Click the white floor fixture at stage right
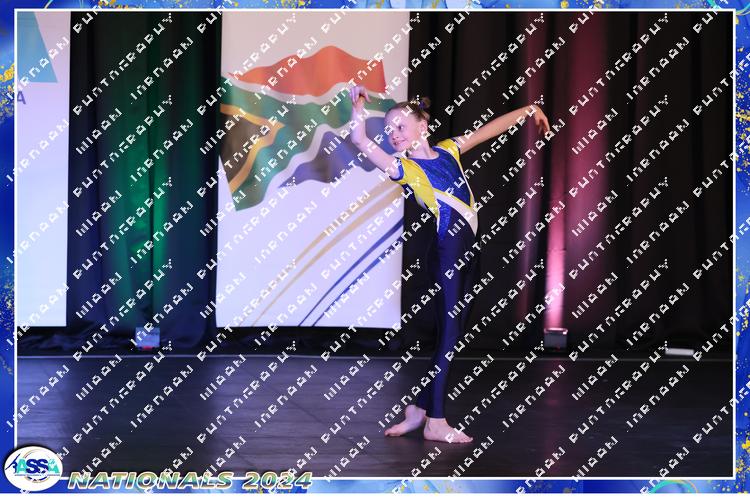Screen dimensions: 750x500 point(680,351)
